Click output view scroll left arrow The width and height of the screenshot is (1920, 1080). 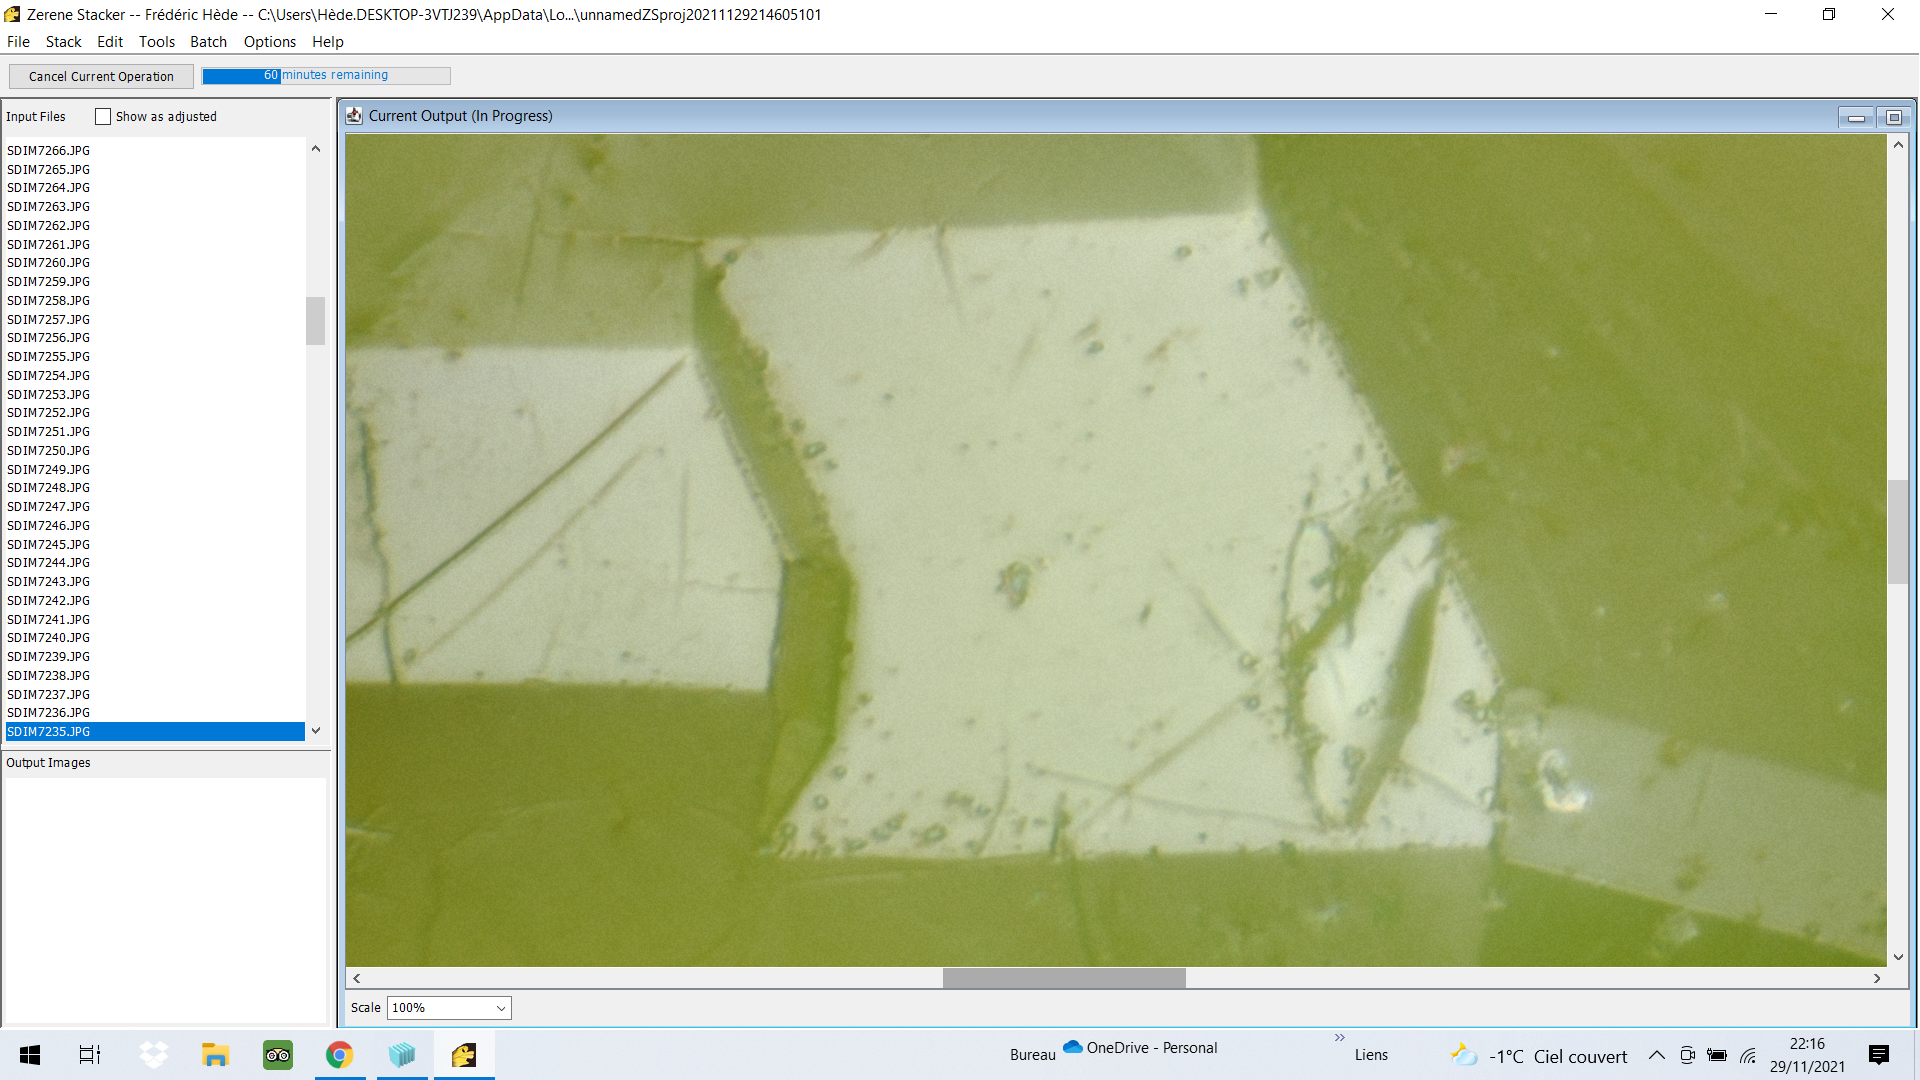[356, 978]
